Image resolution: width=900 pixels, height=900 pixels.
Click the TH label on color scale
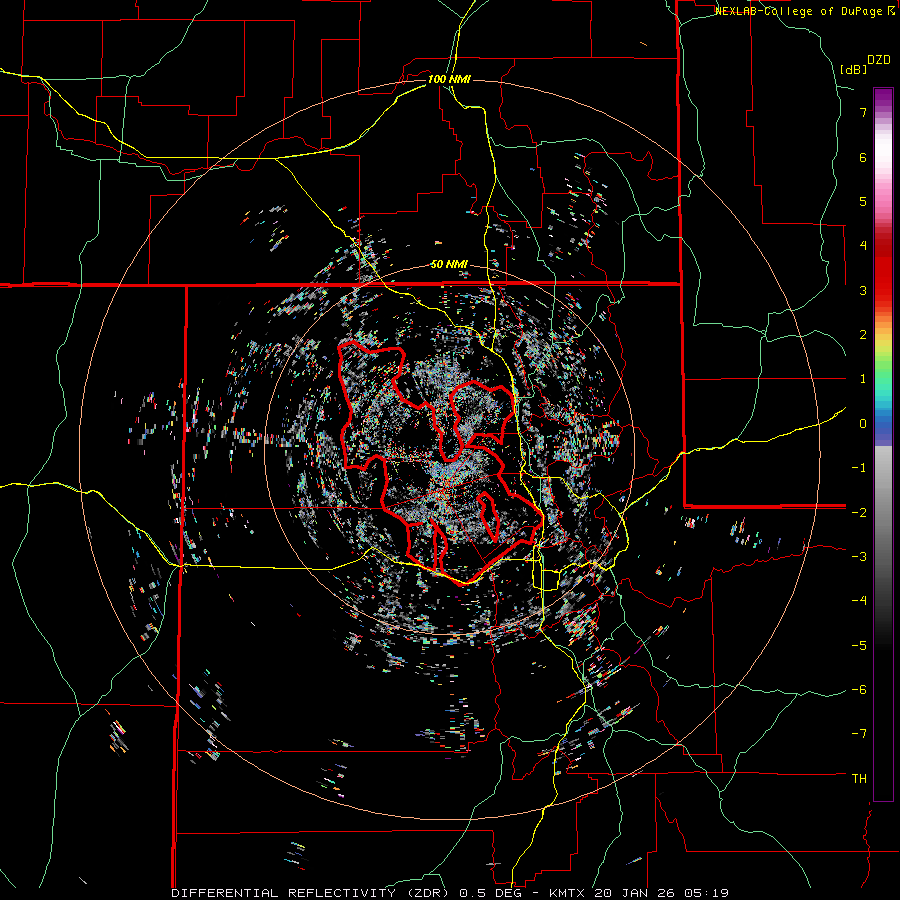[859, 779]
